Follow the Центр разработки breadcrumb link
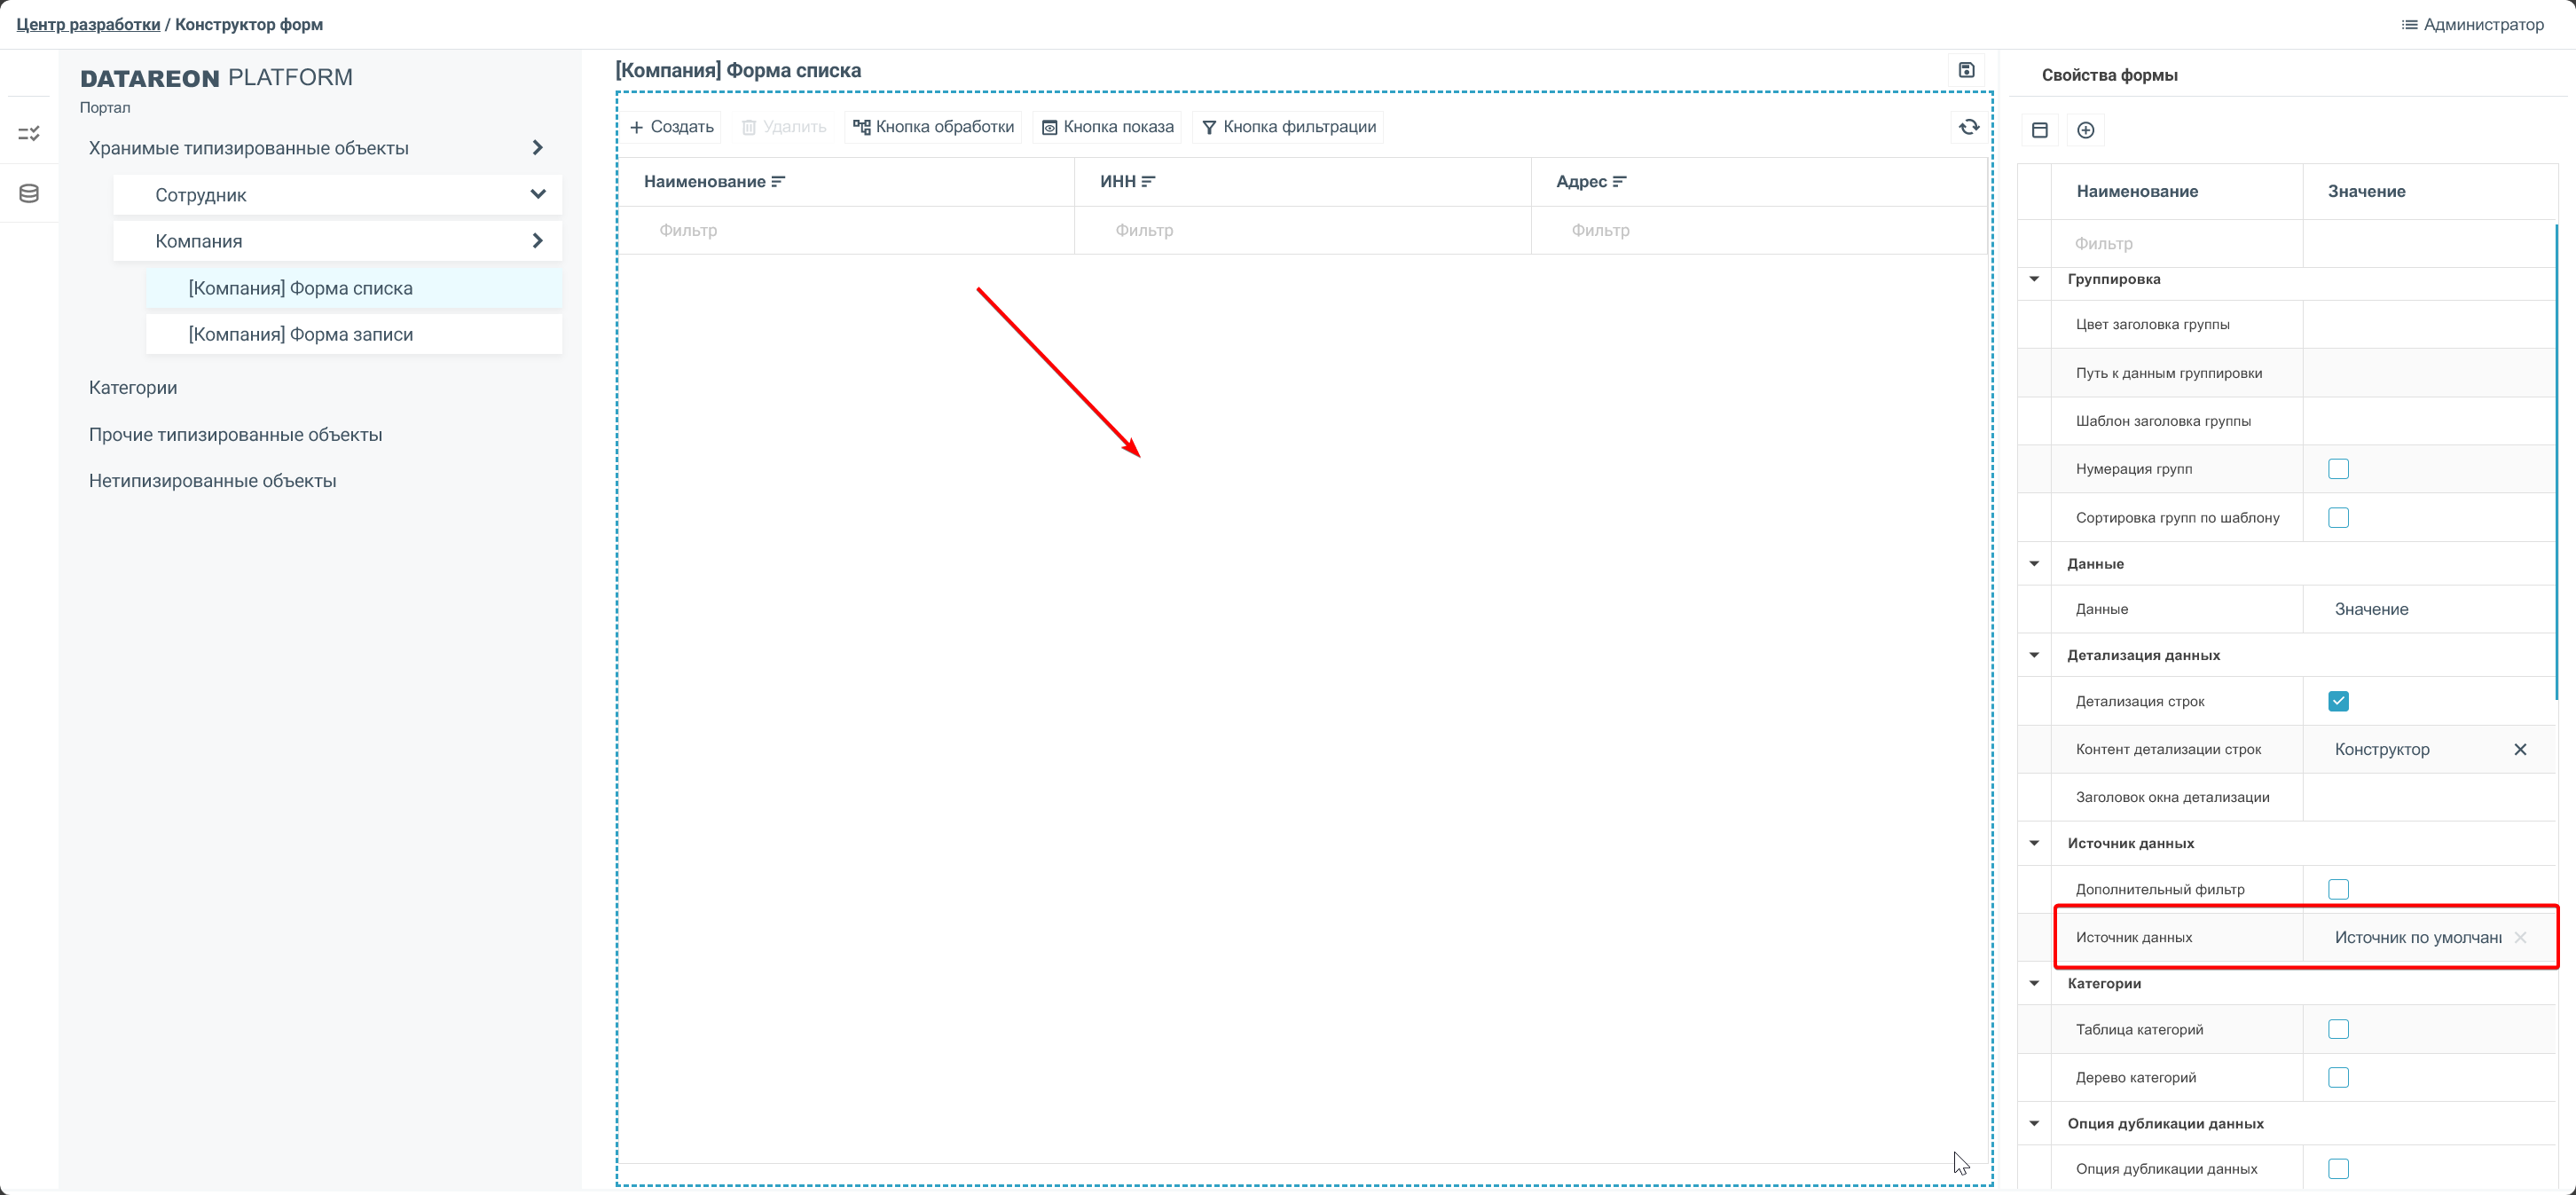 pos(88,25)
